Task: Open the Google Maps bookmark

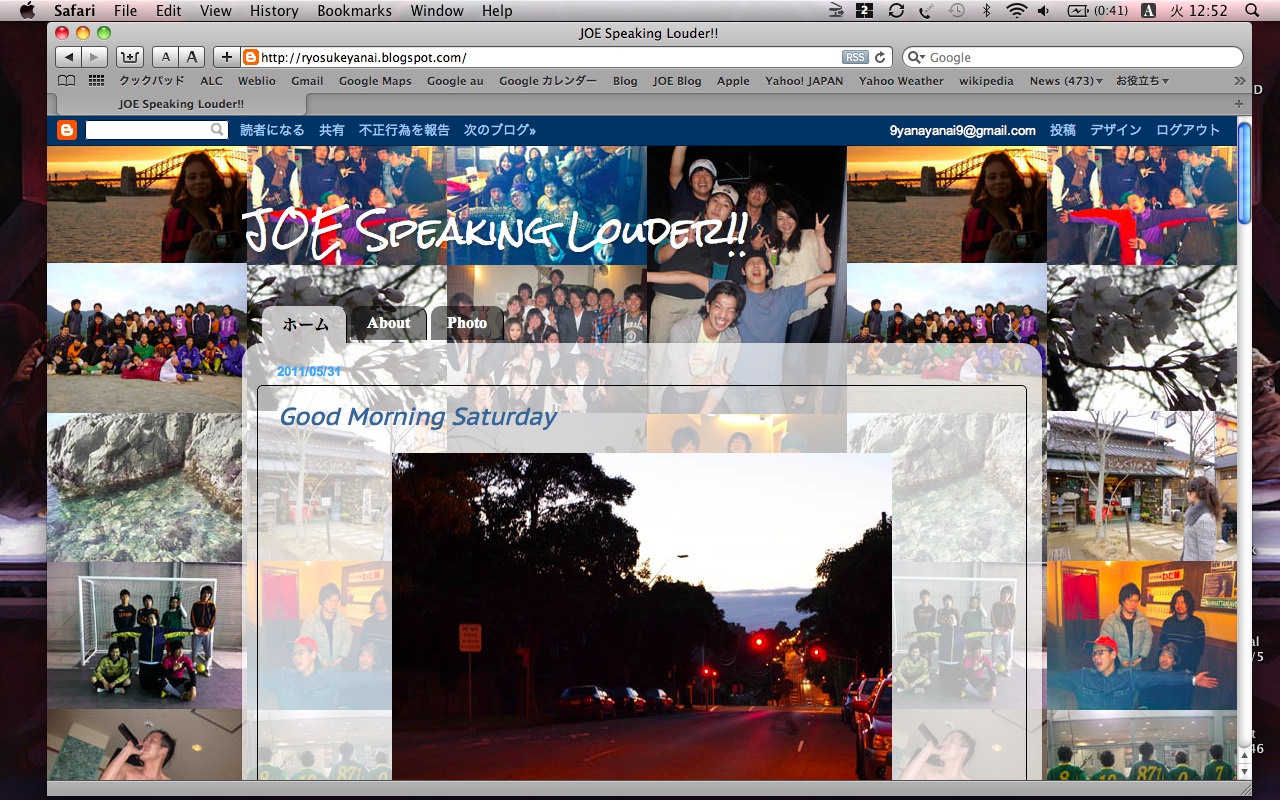Action: (x=375, y=81)
